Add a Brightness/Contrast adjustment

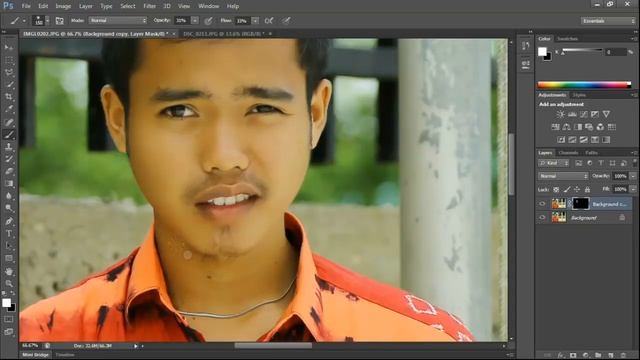(561, 114)
